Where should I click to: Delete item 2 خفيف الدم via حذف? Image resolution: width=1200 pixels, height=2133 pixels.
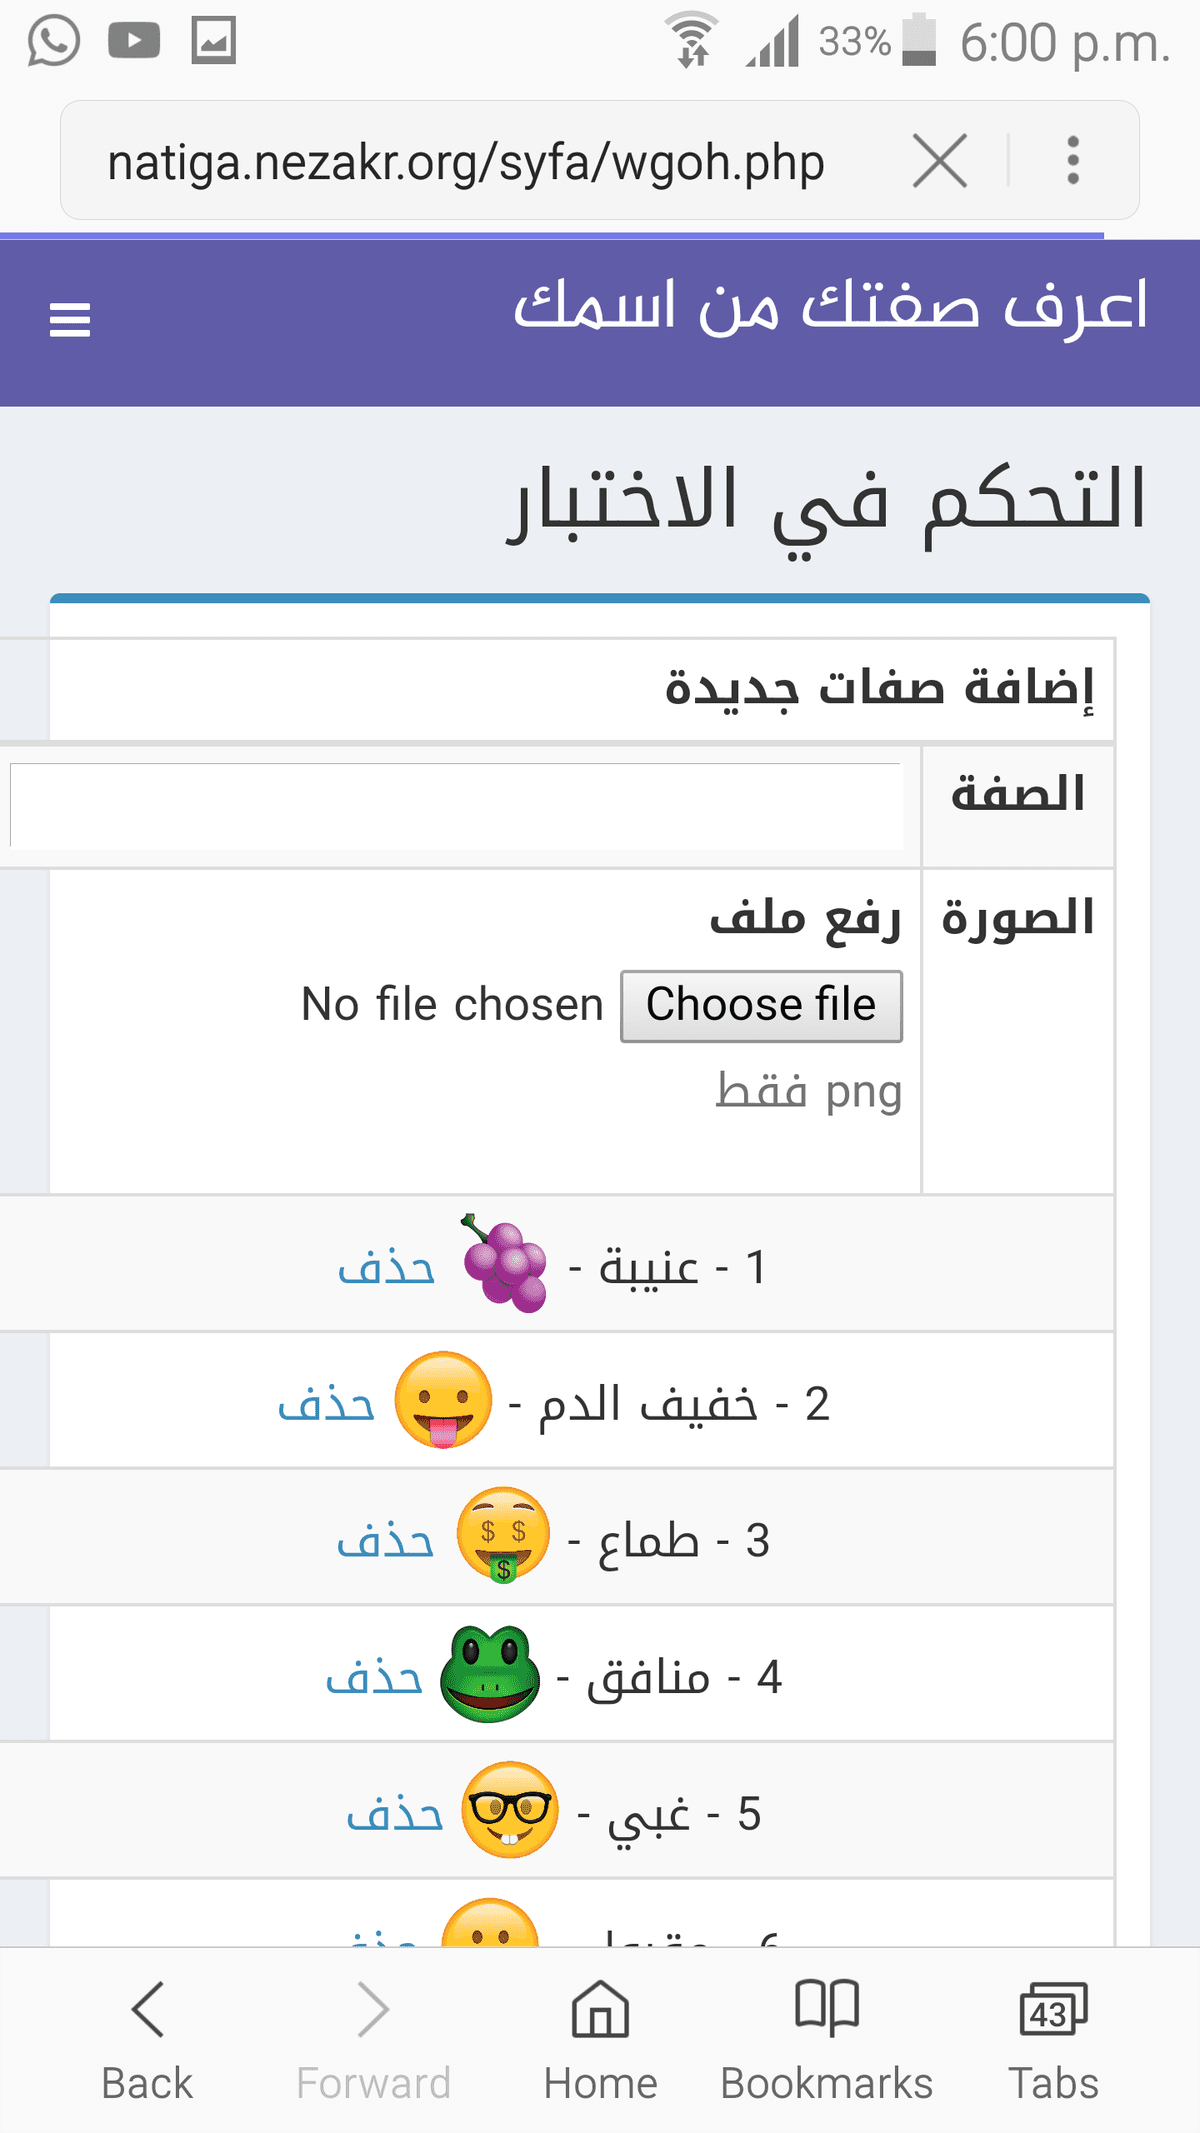(326, 1405)
